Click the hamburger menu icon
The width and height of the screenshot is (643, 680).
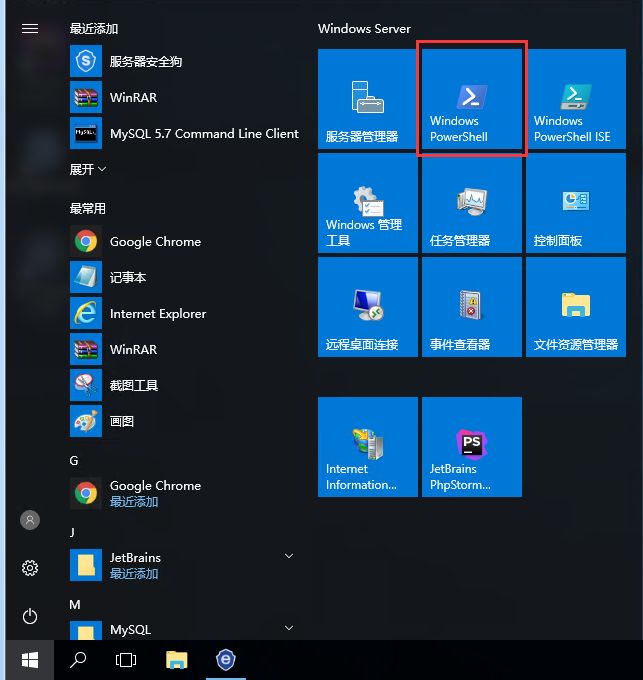coord(30,29)
